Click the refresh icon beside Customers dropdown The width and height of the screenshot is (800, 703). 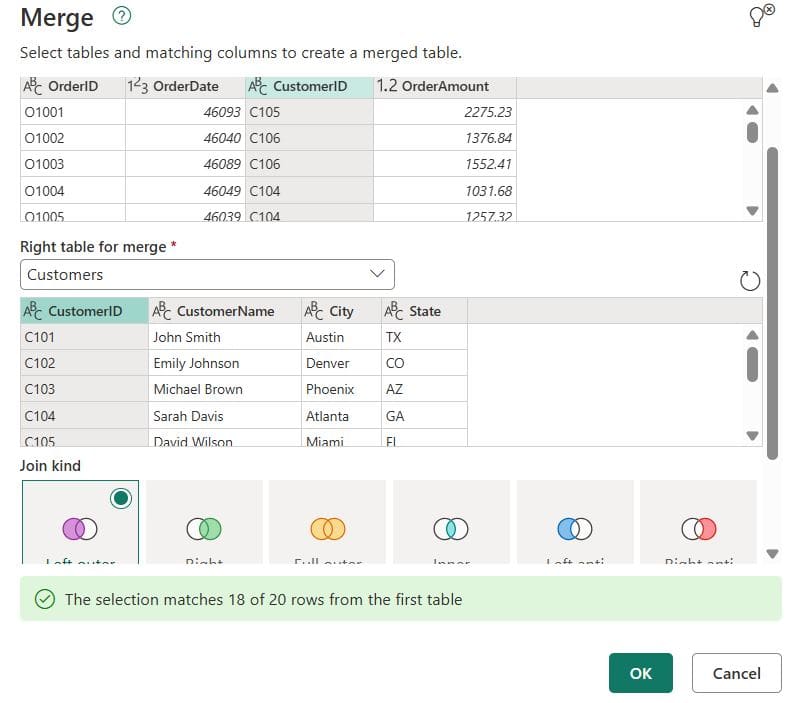(749, 281)
